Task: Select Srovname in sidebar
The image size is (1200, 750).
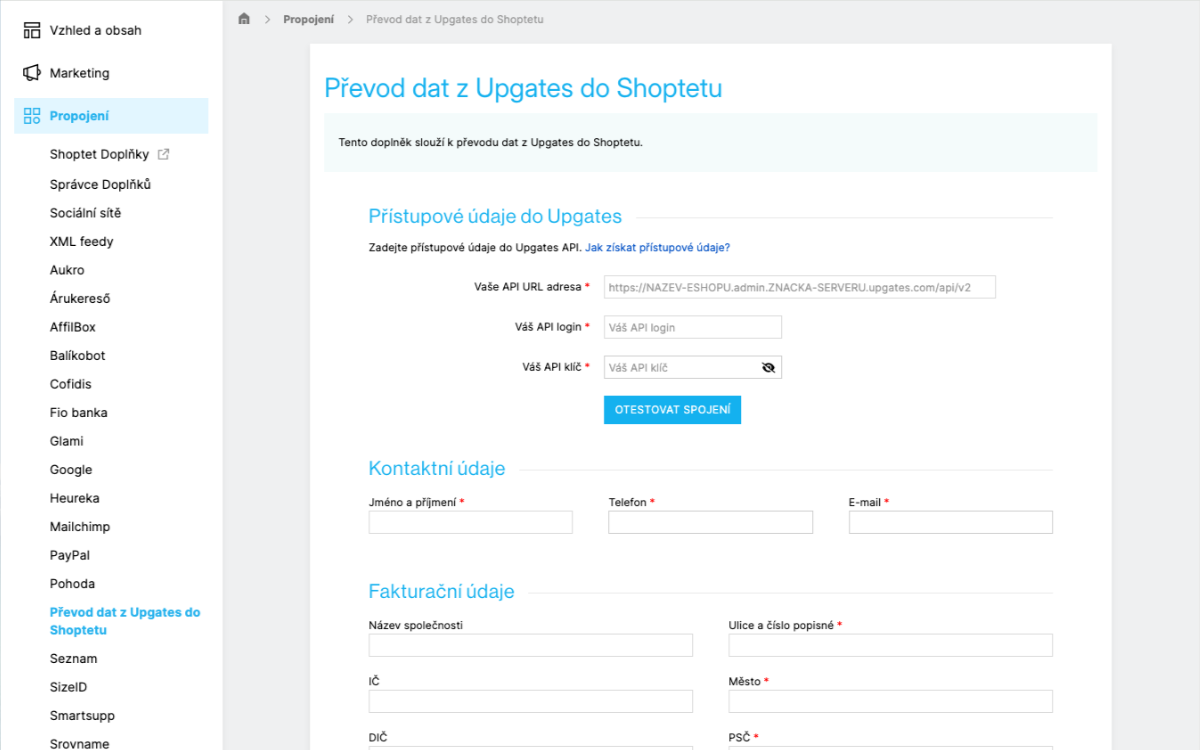Action: pos(80,743)
